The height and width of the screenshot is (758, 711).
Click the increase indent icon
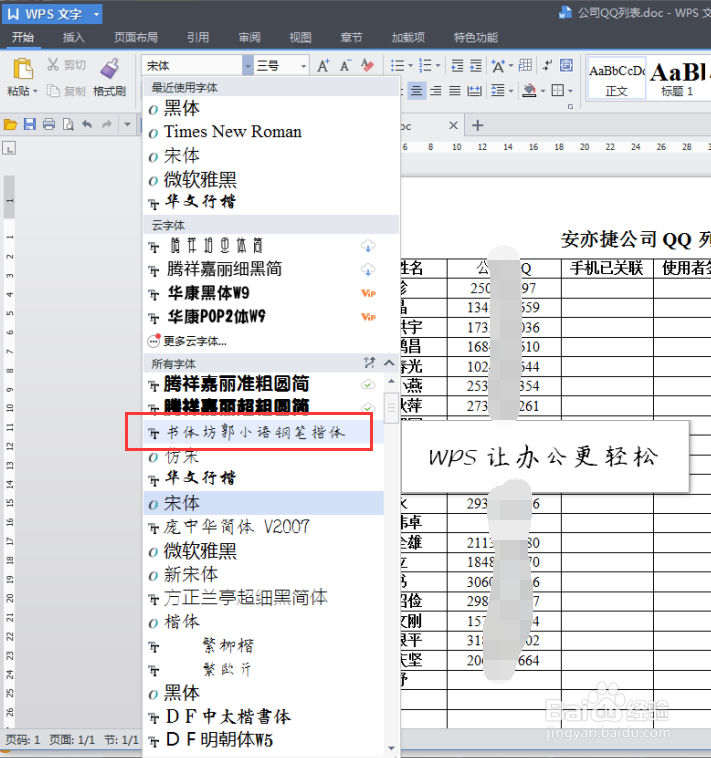point(476,65)
